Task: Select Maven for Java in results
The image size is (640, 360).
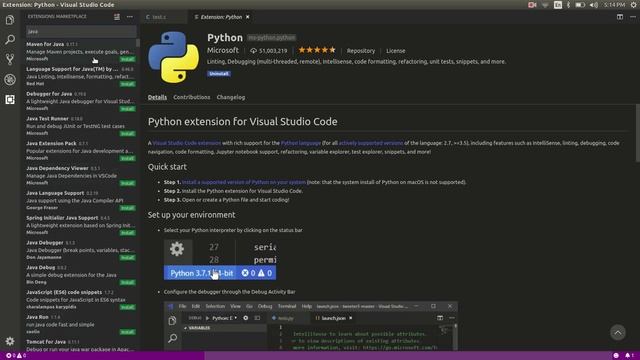Action: (80, 51)
